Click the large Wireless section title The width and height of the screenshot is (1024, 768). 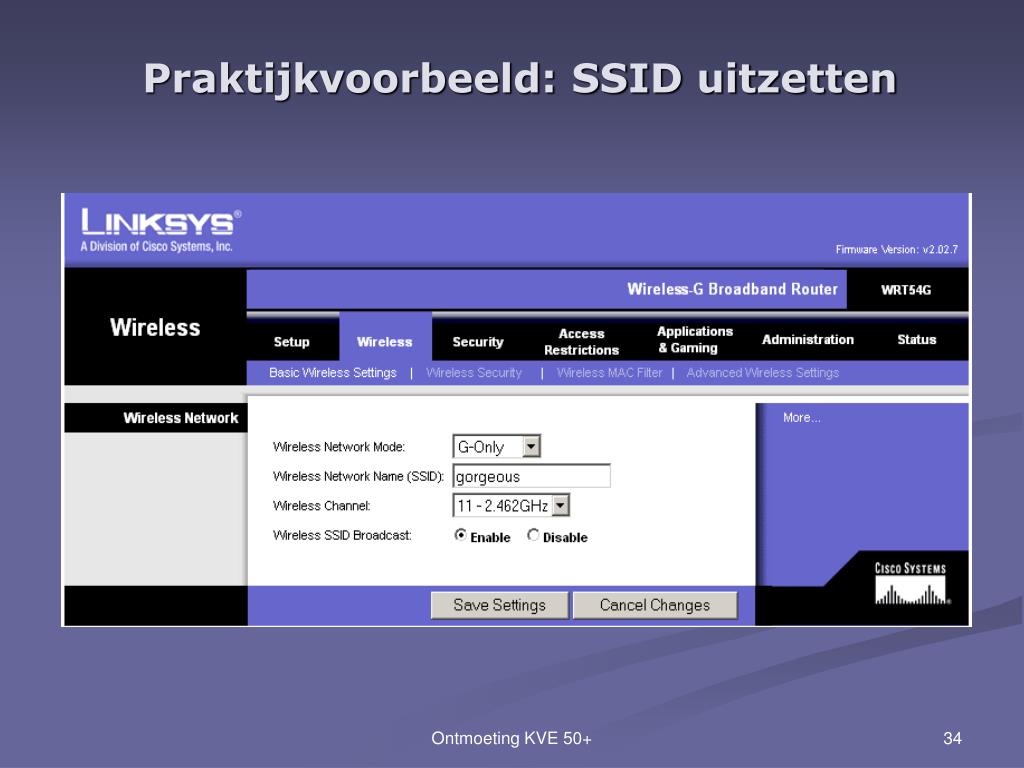click(155, 327)
